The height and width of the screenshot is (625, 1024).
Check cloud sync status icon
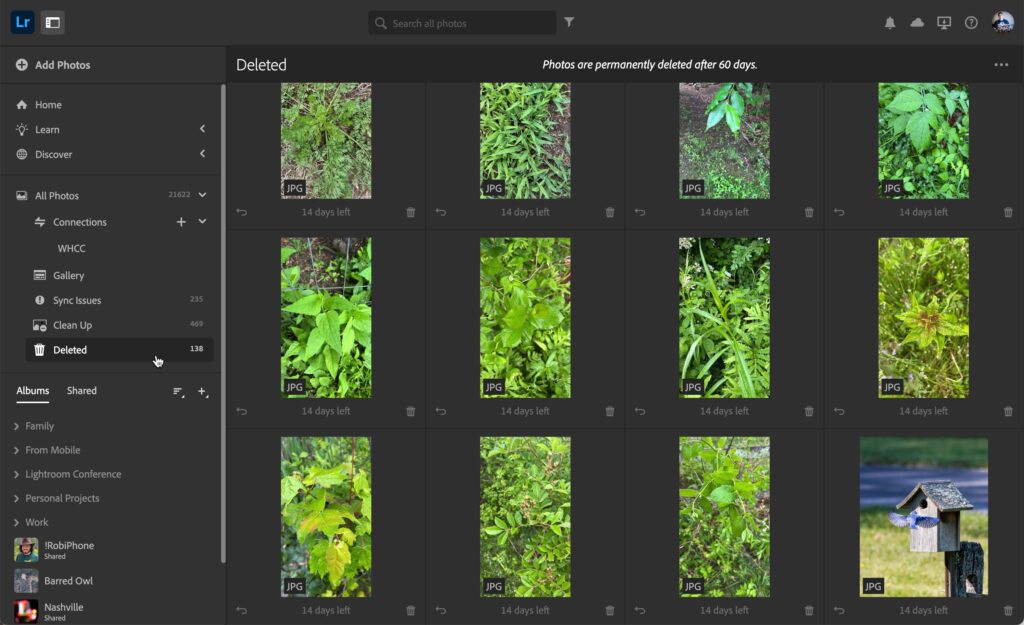pyautogui.click(x=917, y=23)
